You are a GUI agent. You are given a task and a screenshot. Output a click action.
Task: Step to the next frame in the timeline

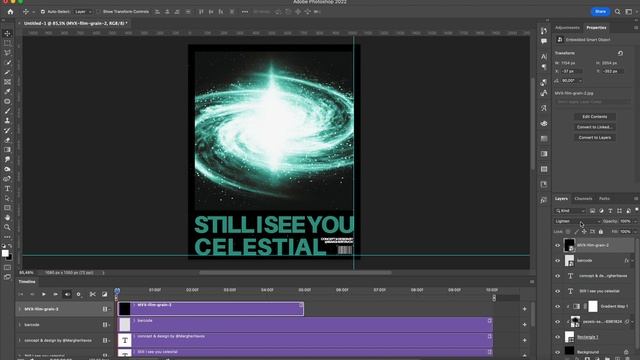[x=56, y=294]
